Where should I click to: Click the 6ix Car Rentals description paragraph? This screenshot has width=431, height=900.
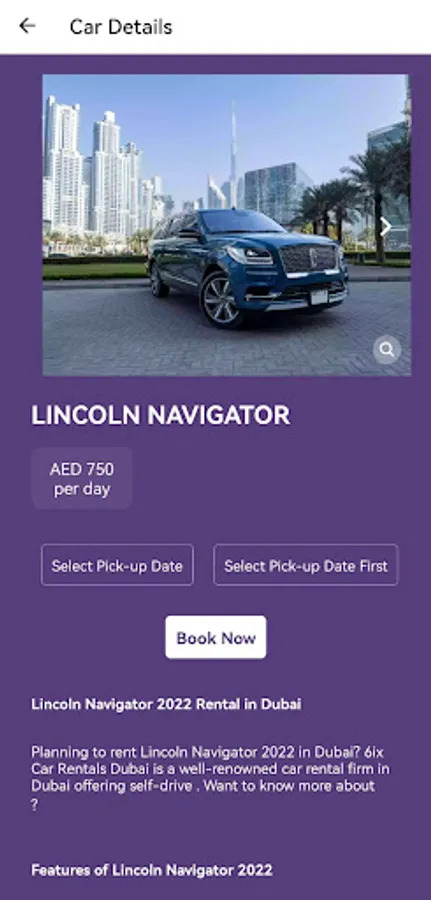211,777
